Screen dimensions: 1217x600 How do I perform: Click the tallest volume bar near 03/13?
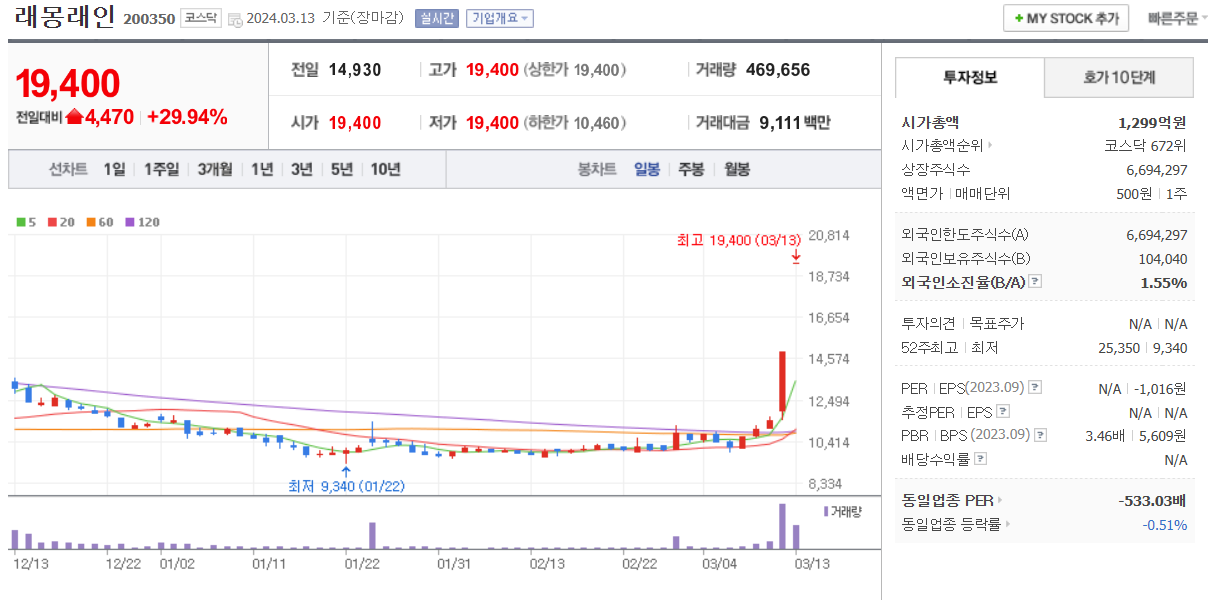(x=782, y=527)
